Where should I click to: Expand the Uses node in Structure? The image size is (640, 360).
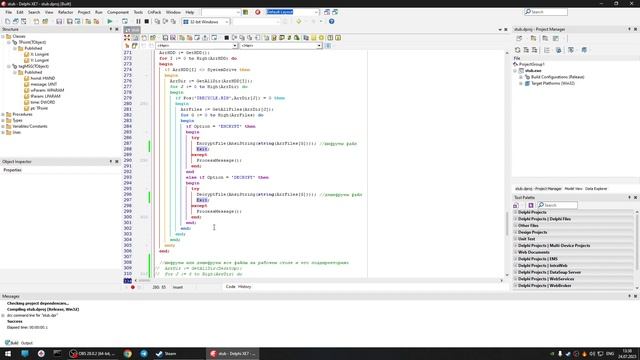pos(3,132)
